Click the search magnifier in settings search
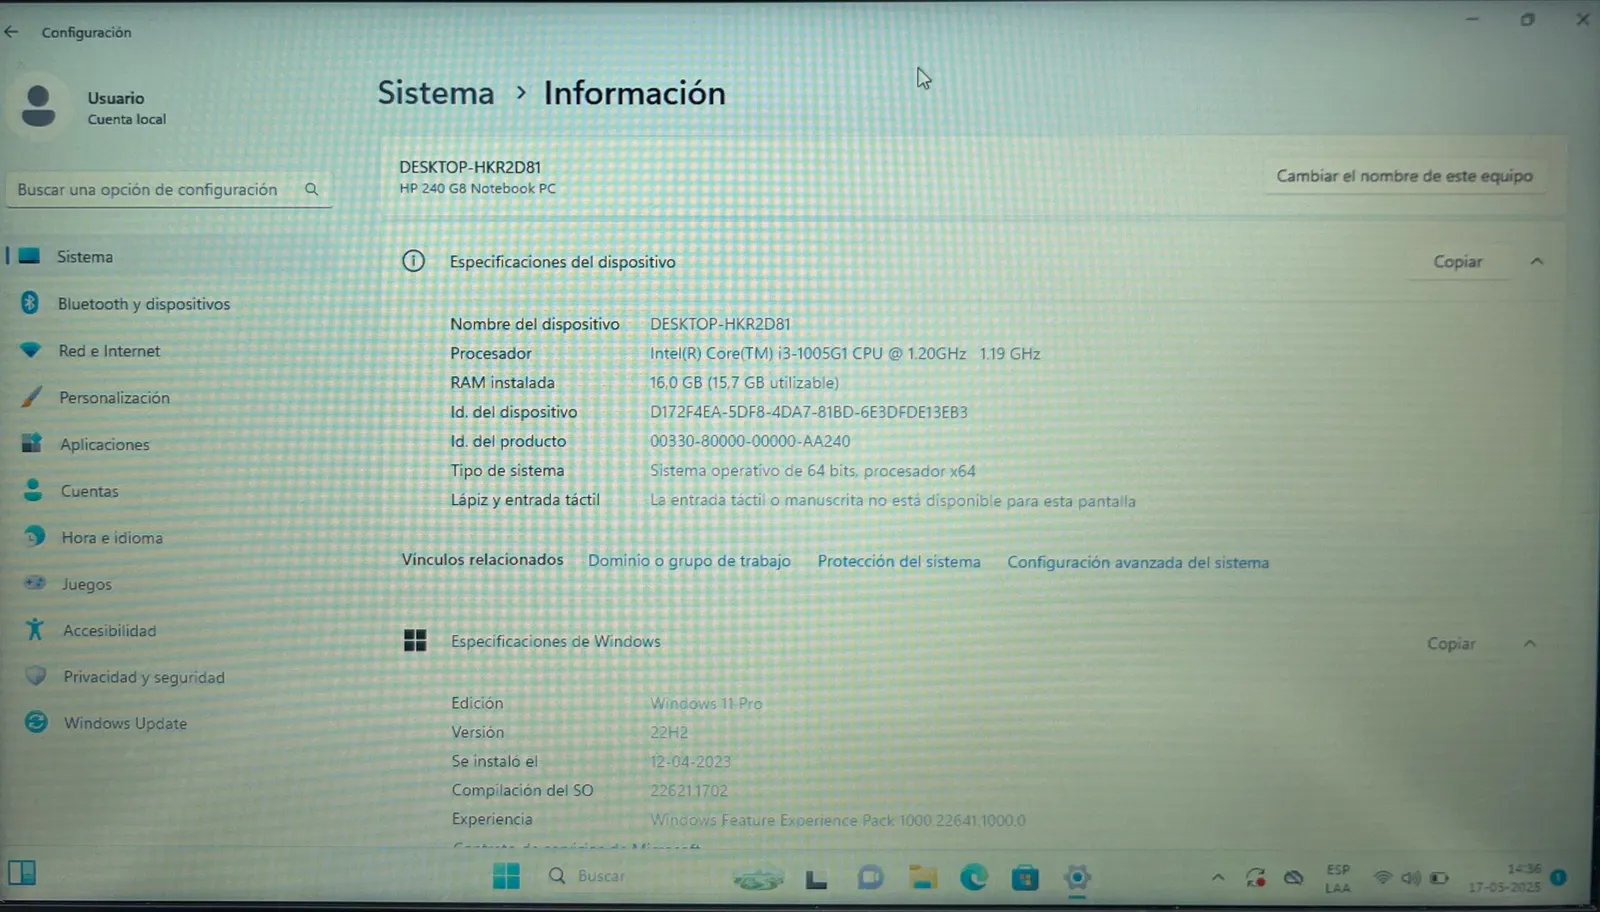Viewport: 1600px width, 912px height. pyautogui.click(x=311, y=189)
